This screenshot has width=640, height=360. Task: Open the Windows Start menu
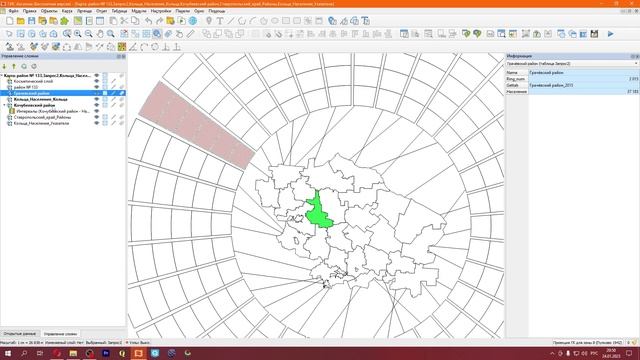pyautogui.click(x=8, y=353)
